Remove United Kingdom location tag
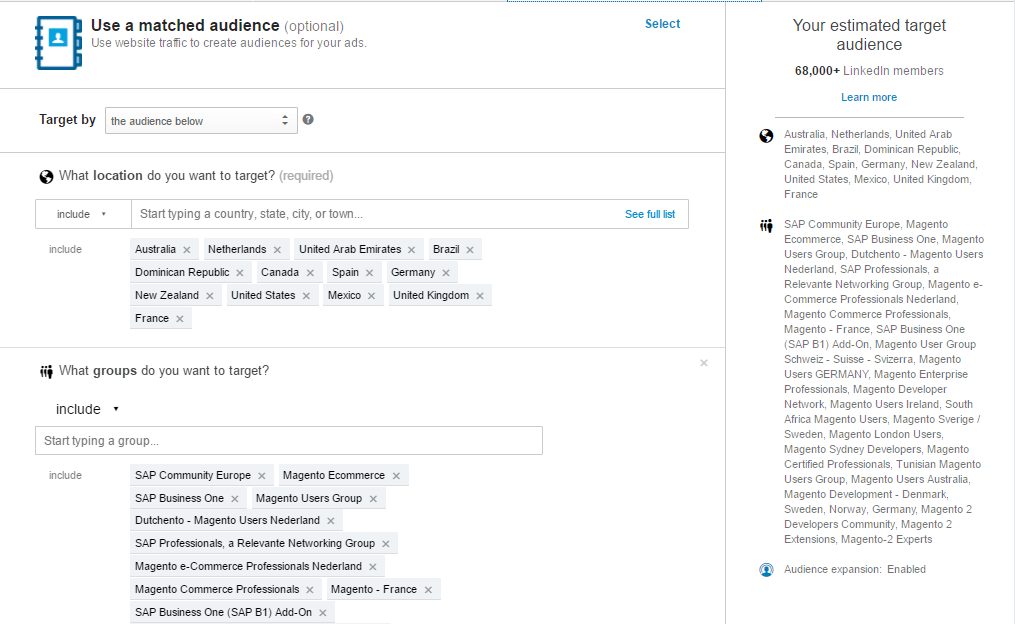The image size is (1015, 624). point(480,296)
